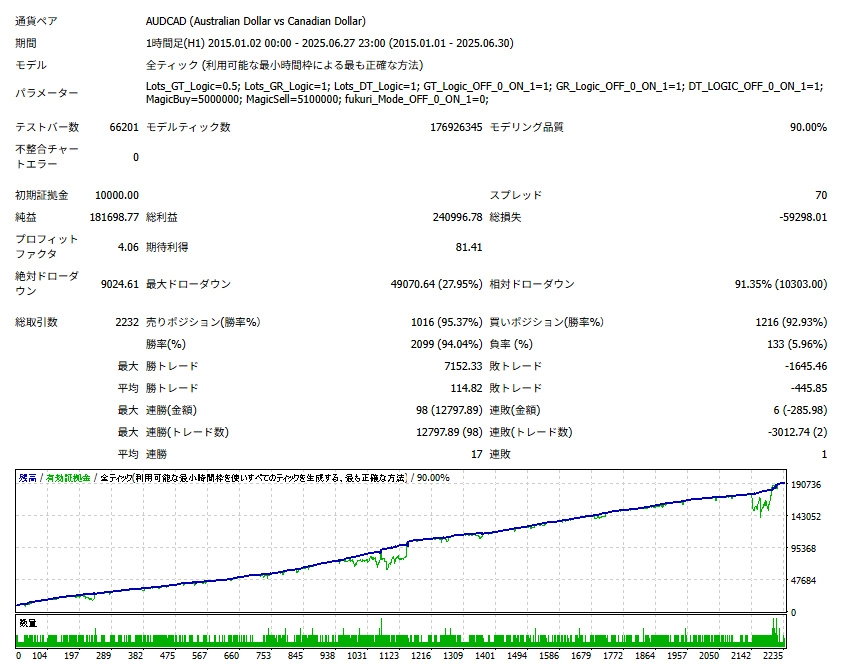Screen dimensions: 843x668
Task: Click the max drawdown 49070.64 (27.95%)
Action: [437, 284]
